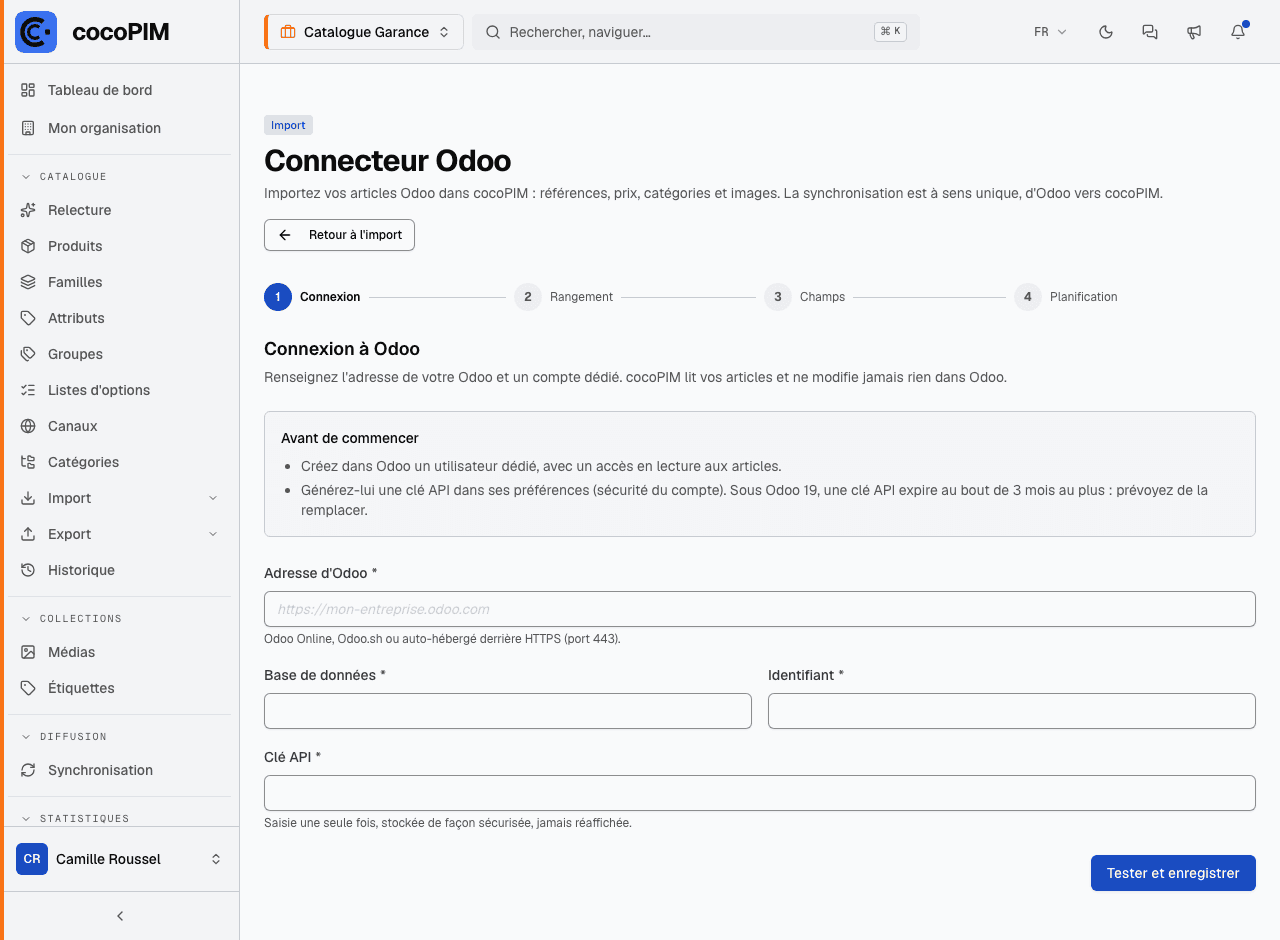Click the Import download icon

tap(28, 498)
